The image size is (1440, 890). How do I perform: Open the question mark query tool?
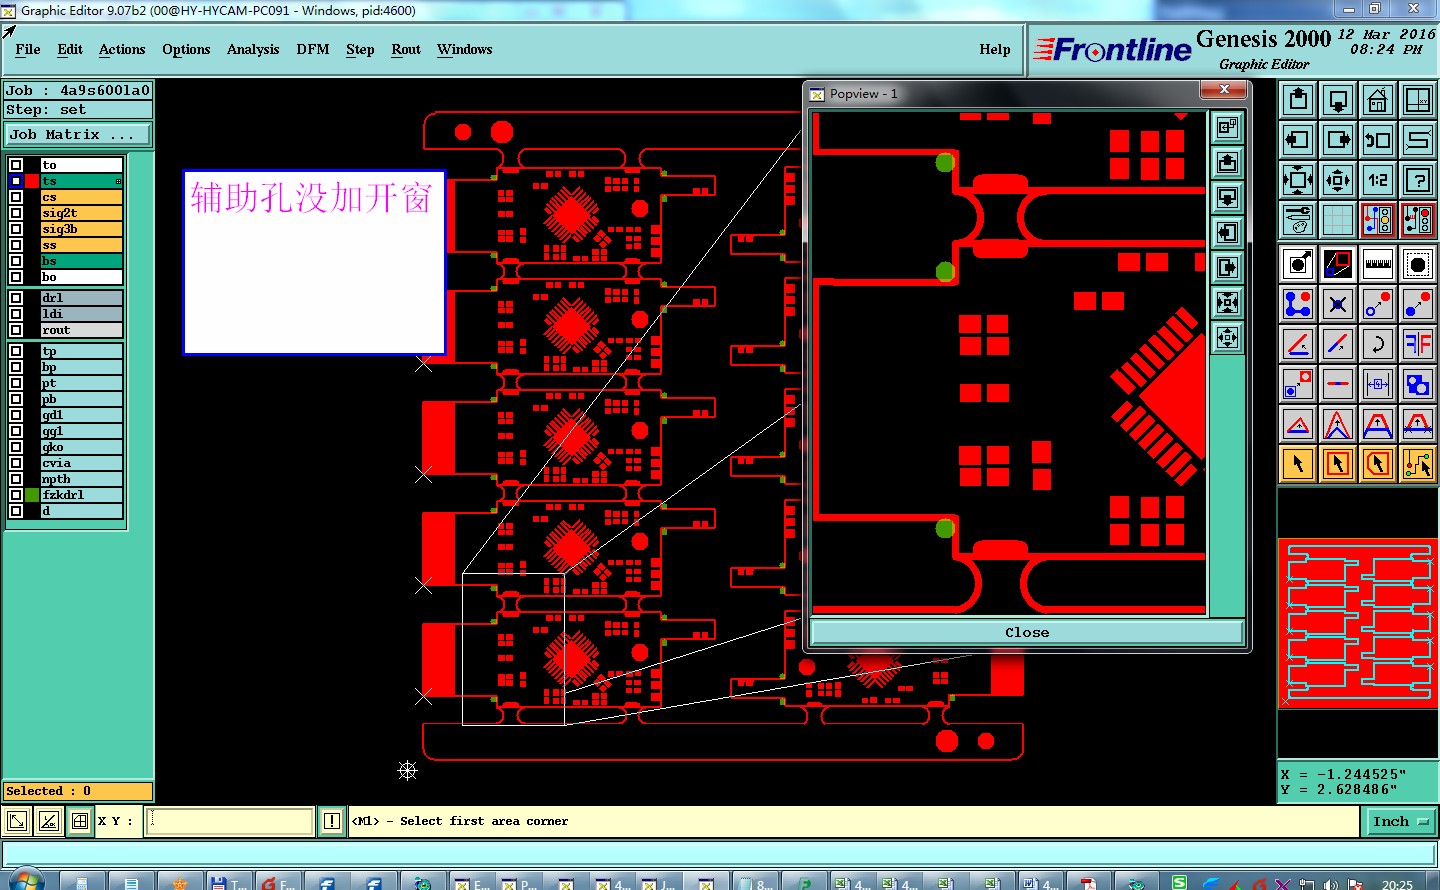[1418, 180]
